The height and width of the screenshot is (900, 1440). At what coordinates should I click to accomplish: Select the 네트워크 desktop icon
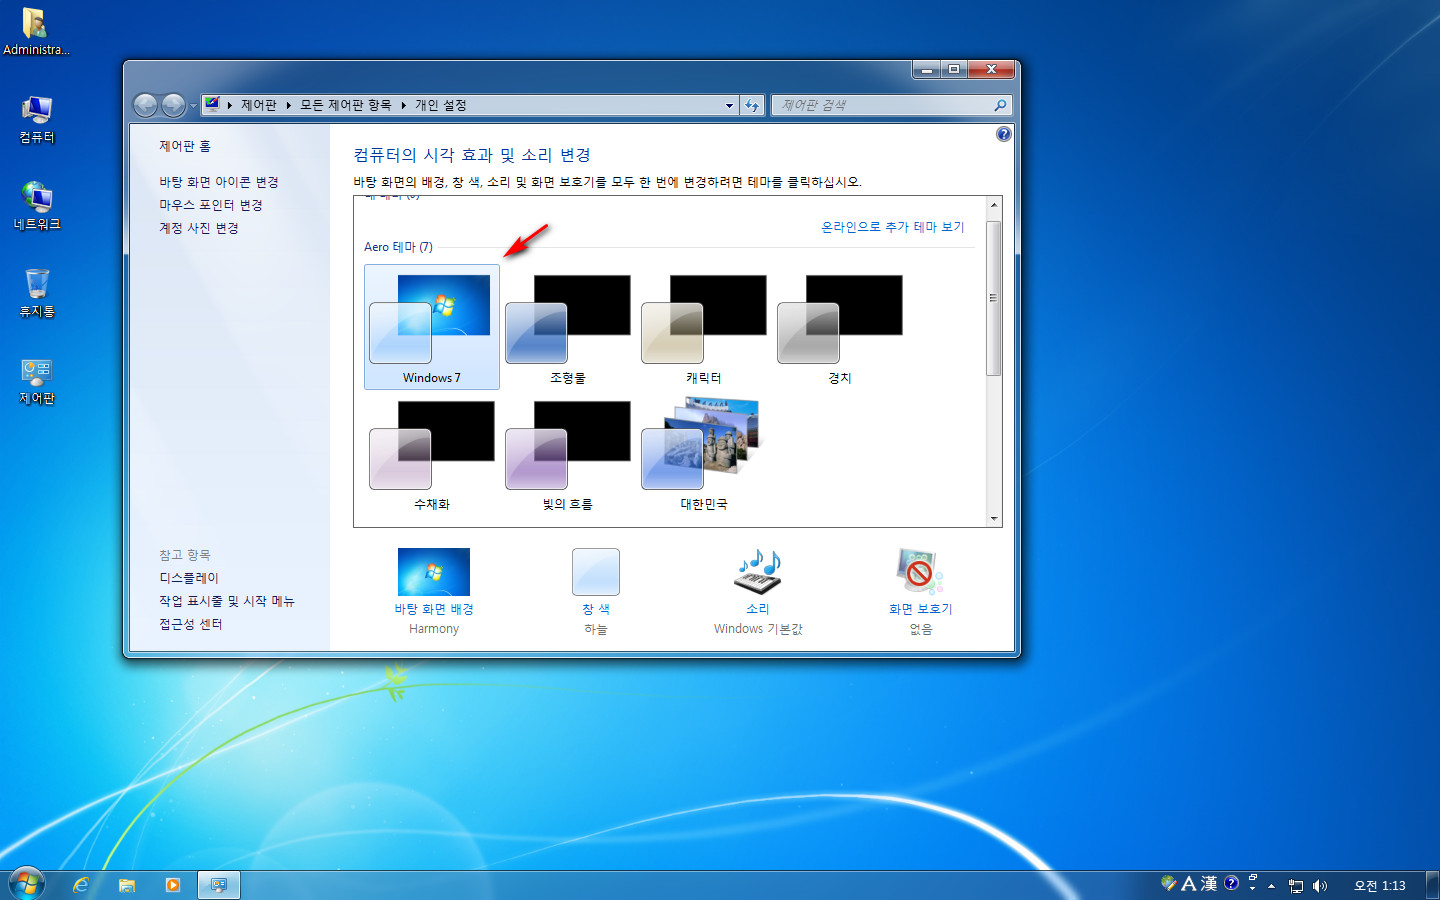pos(37,206)
